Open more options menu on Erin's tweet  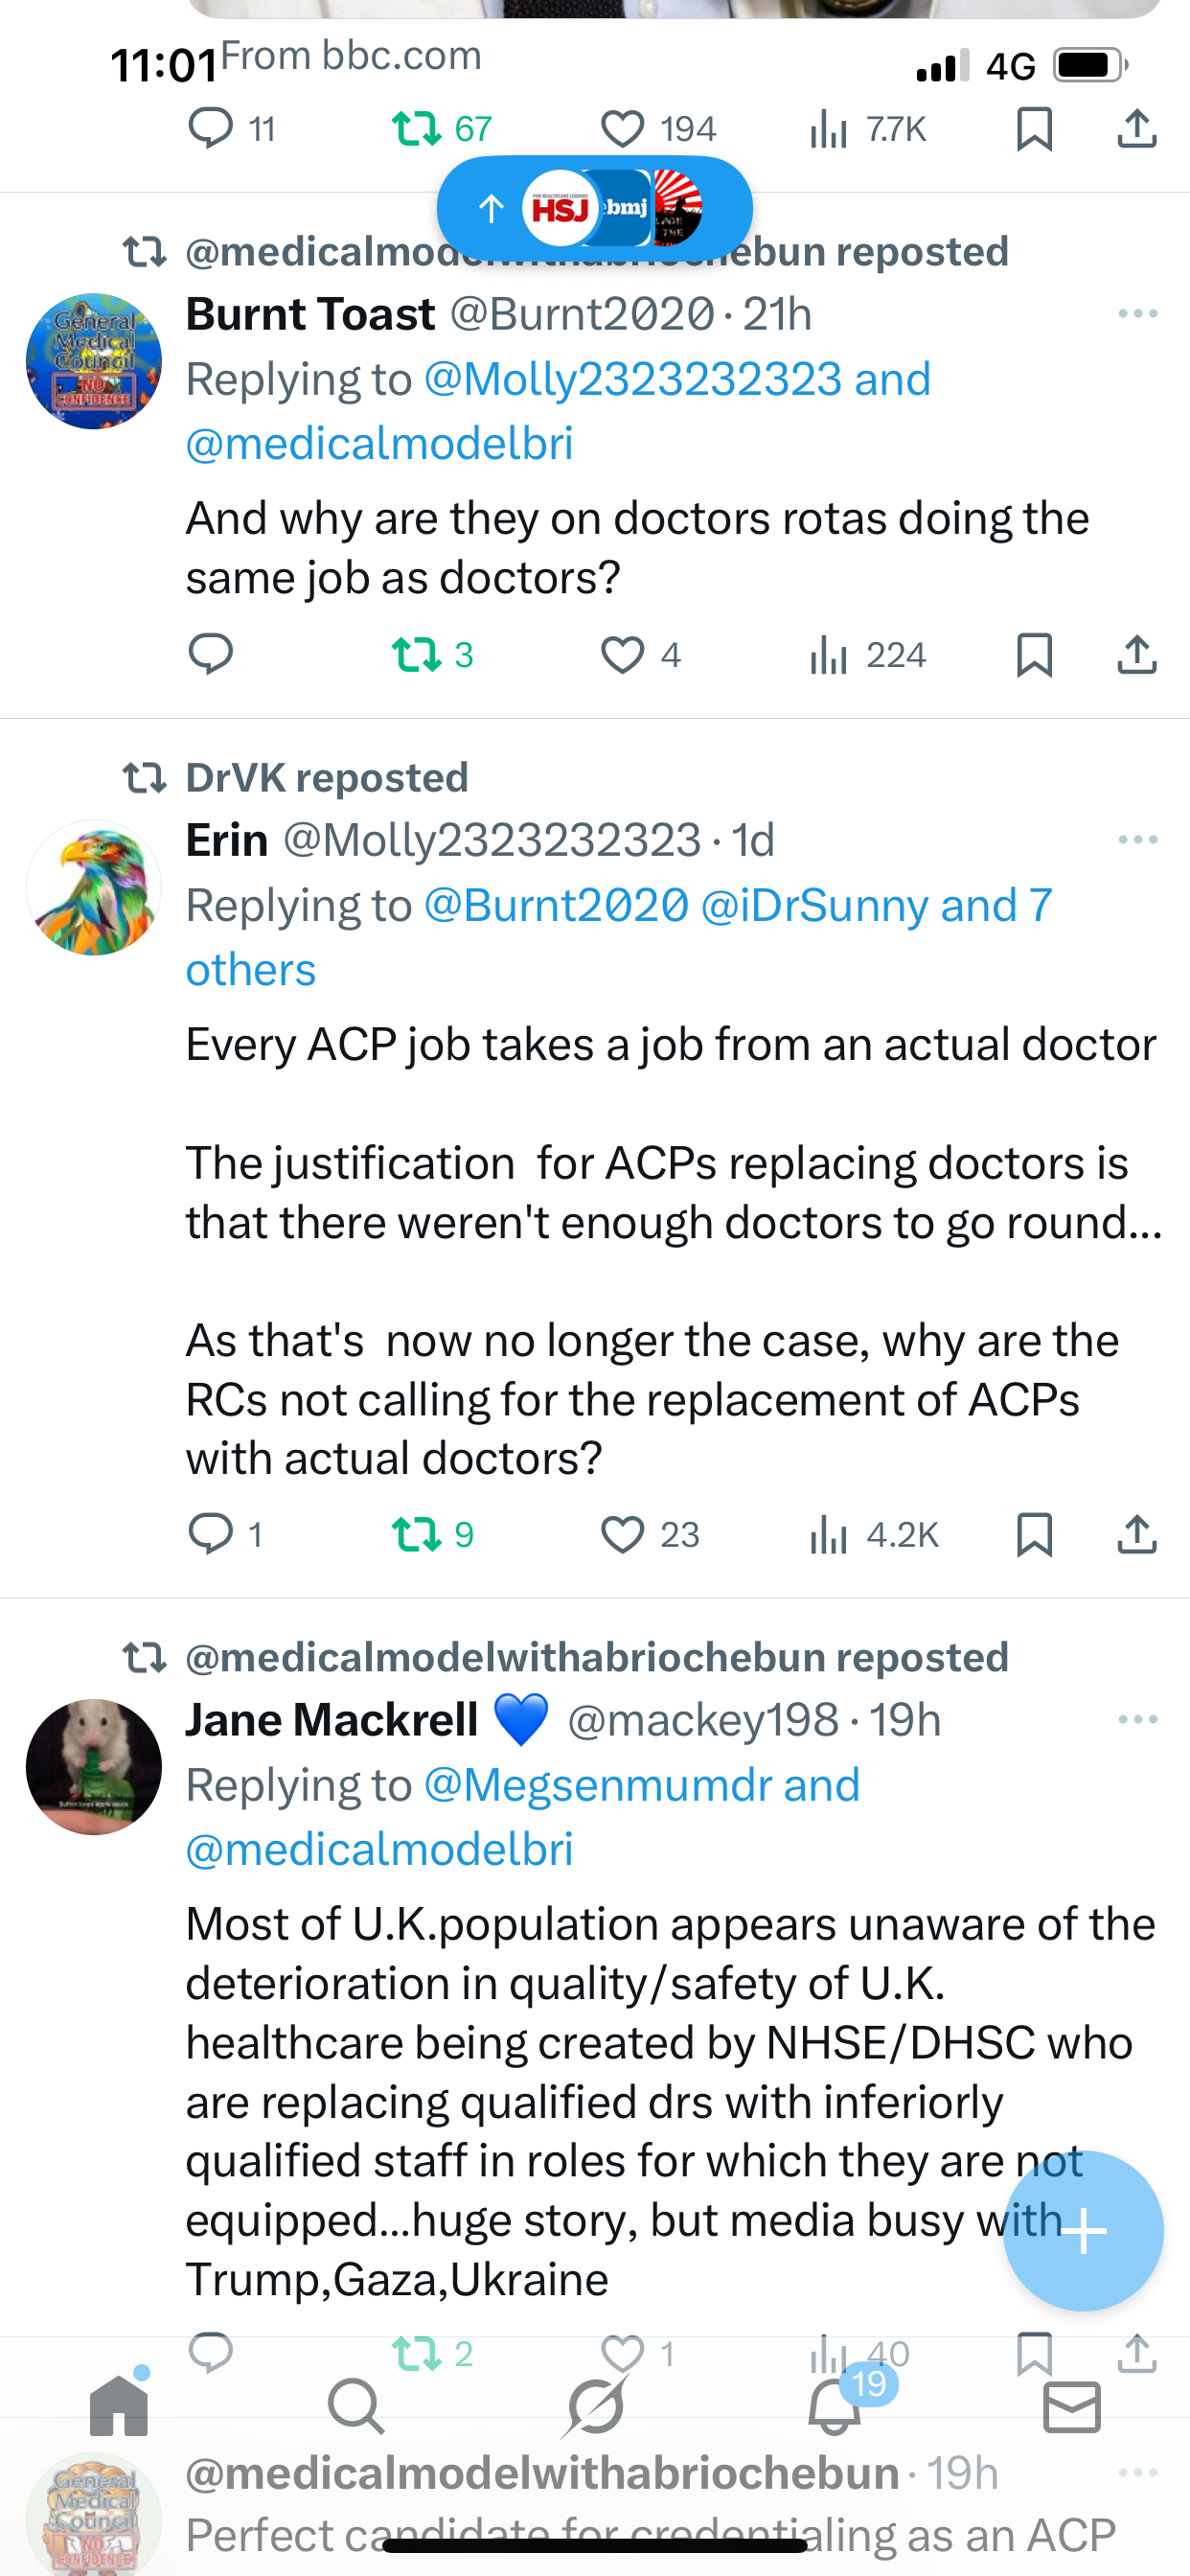tap(1137, 840)
